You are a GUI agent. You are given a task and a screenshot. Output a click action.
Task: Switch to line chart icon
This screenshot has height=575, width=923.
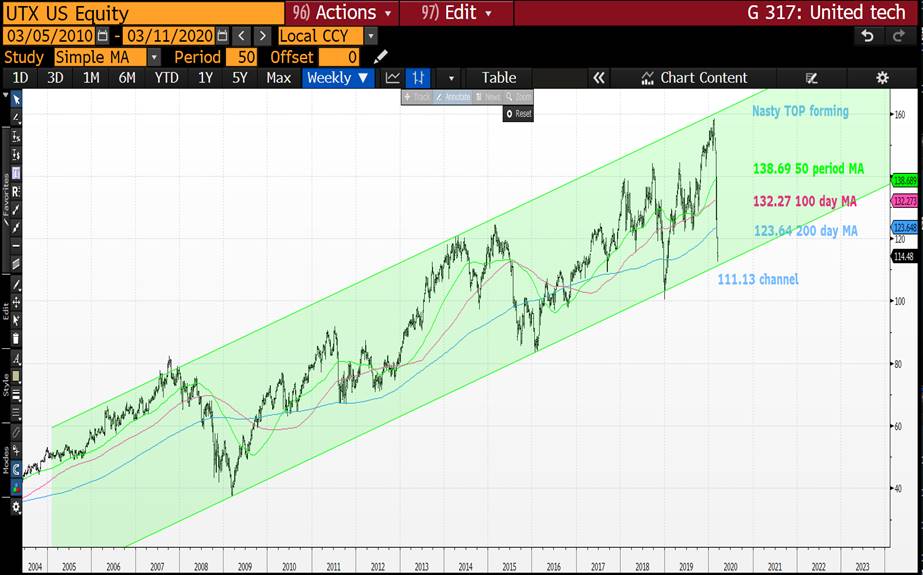393,78
